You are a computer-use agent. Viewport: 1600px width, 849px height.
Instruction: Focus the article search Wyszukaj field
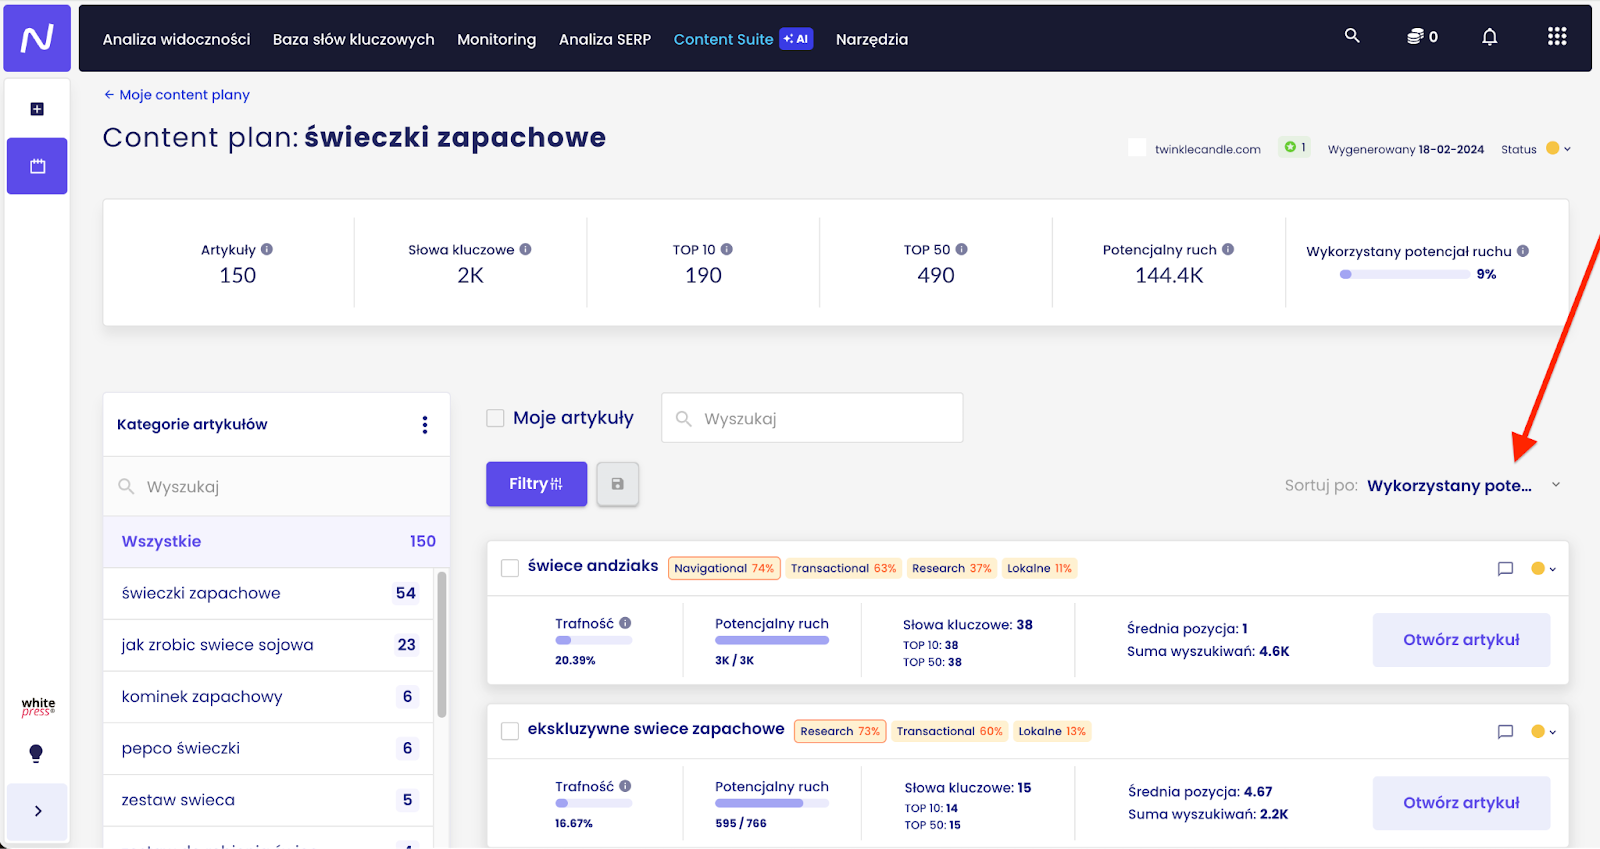point(812,418)
